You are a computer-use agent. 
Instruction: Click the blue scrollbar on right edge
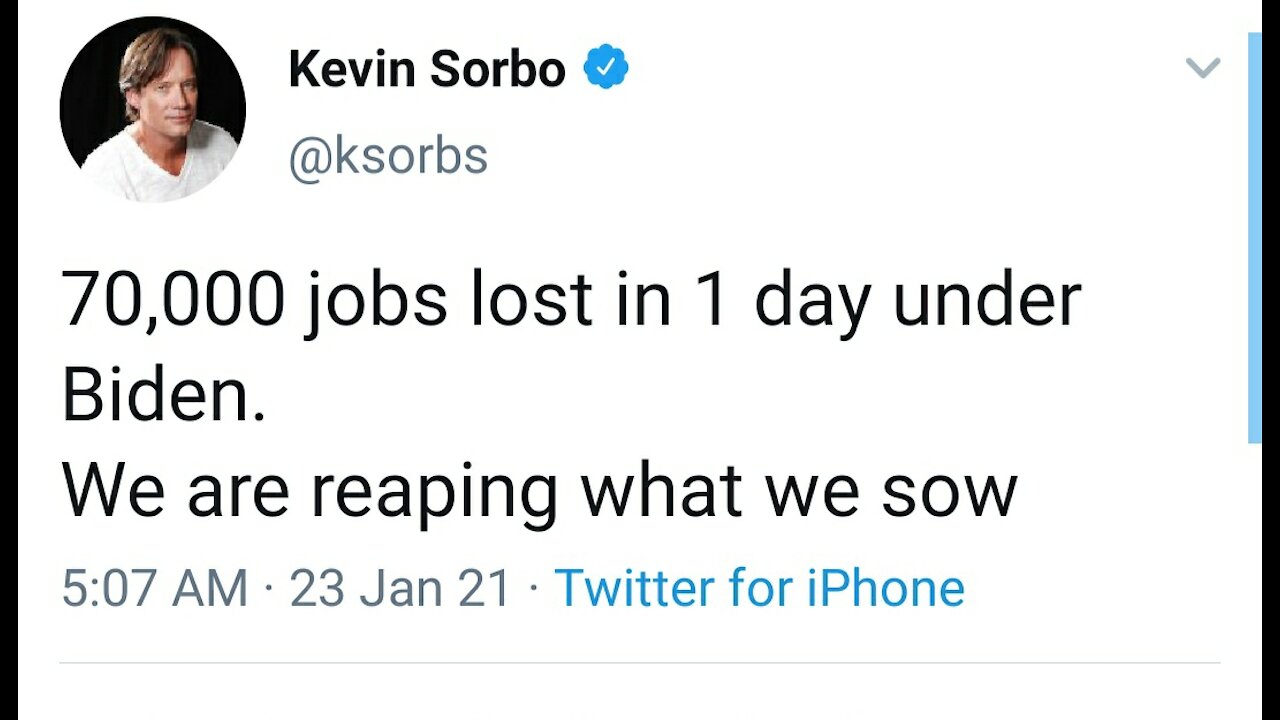(x=1255, y=240)
